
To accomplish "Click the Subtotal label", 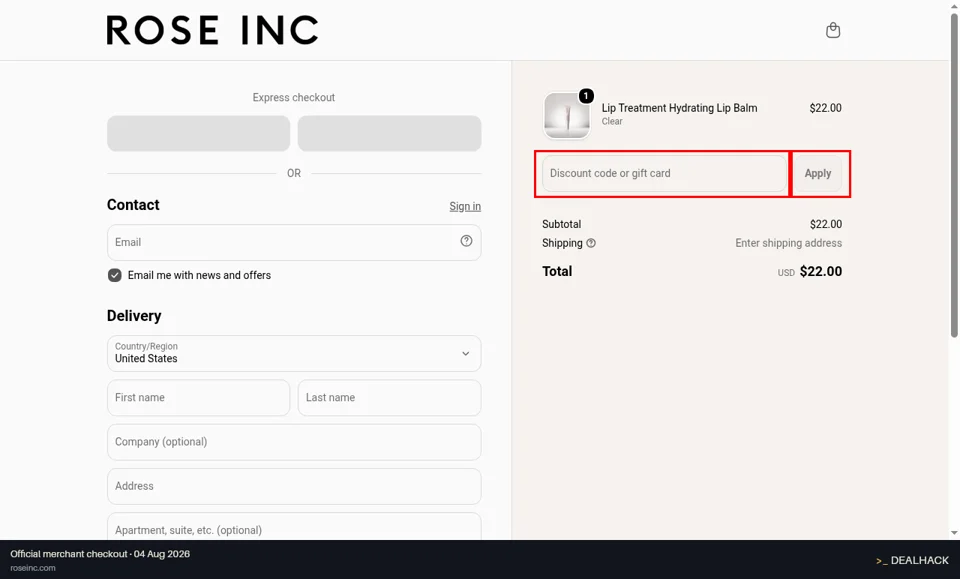I will pos(561,224).
